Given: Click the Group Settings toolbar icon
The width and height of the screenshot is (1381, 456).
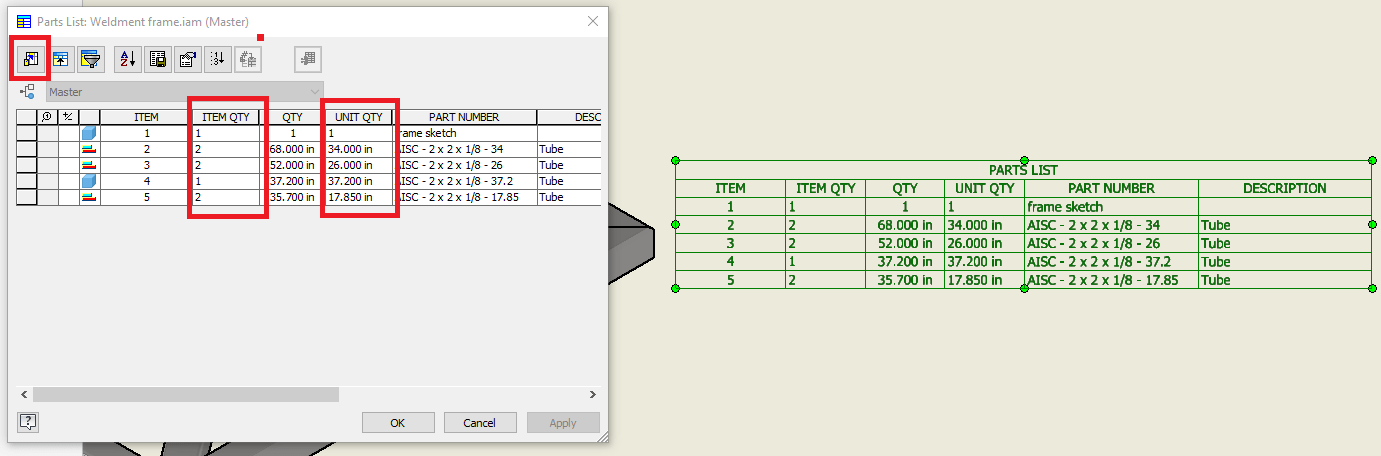Looking at the screenshot, I should click(x=61, y=59).
